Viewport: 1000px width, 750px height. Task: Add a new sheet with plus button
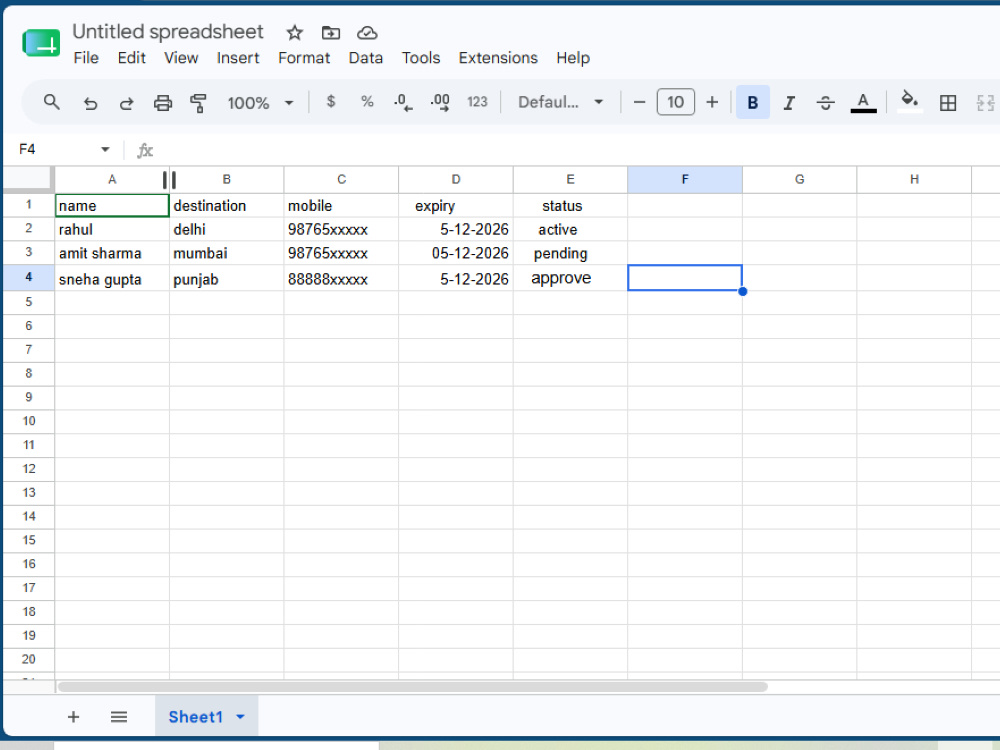pos(73,717)
